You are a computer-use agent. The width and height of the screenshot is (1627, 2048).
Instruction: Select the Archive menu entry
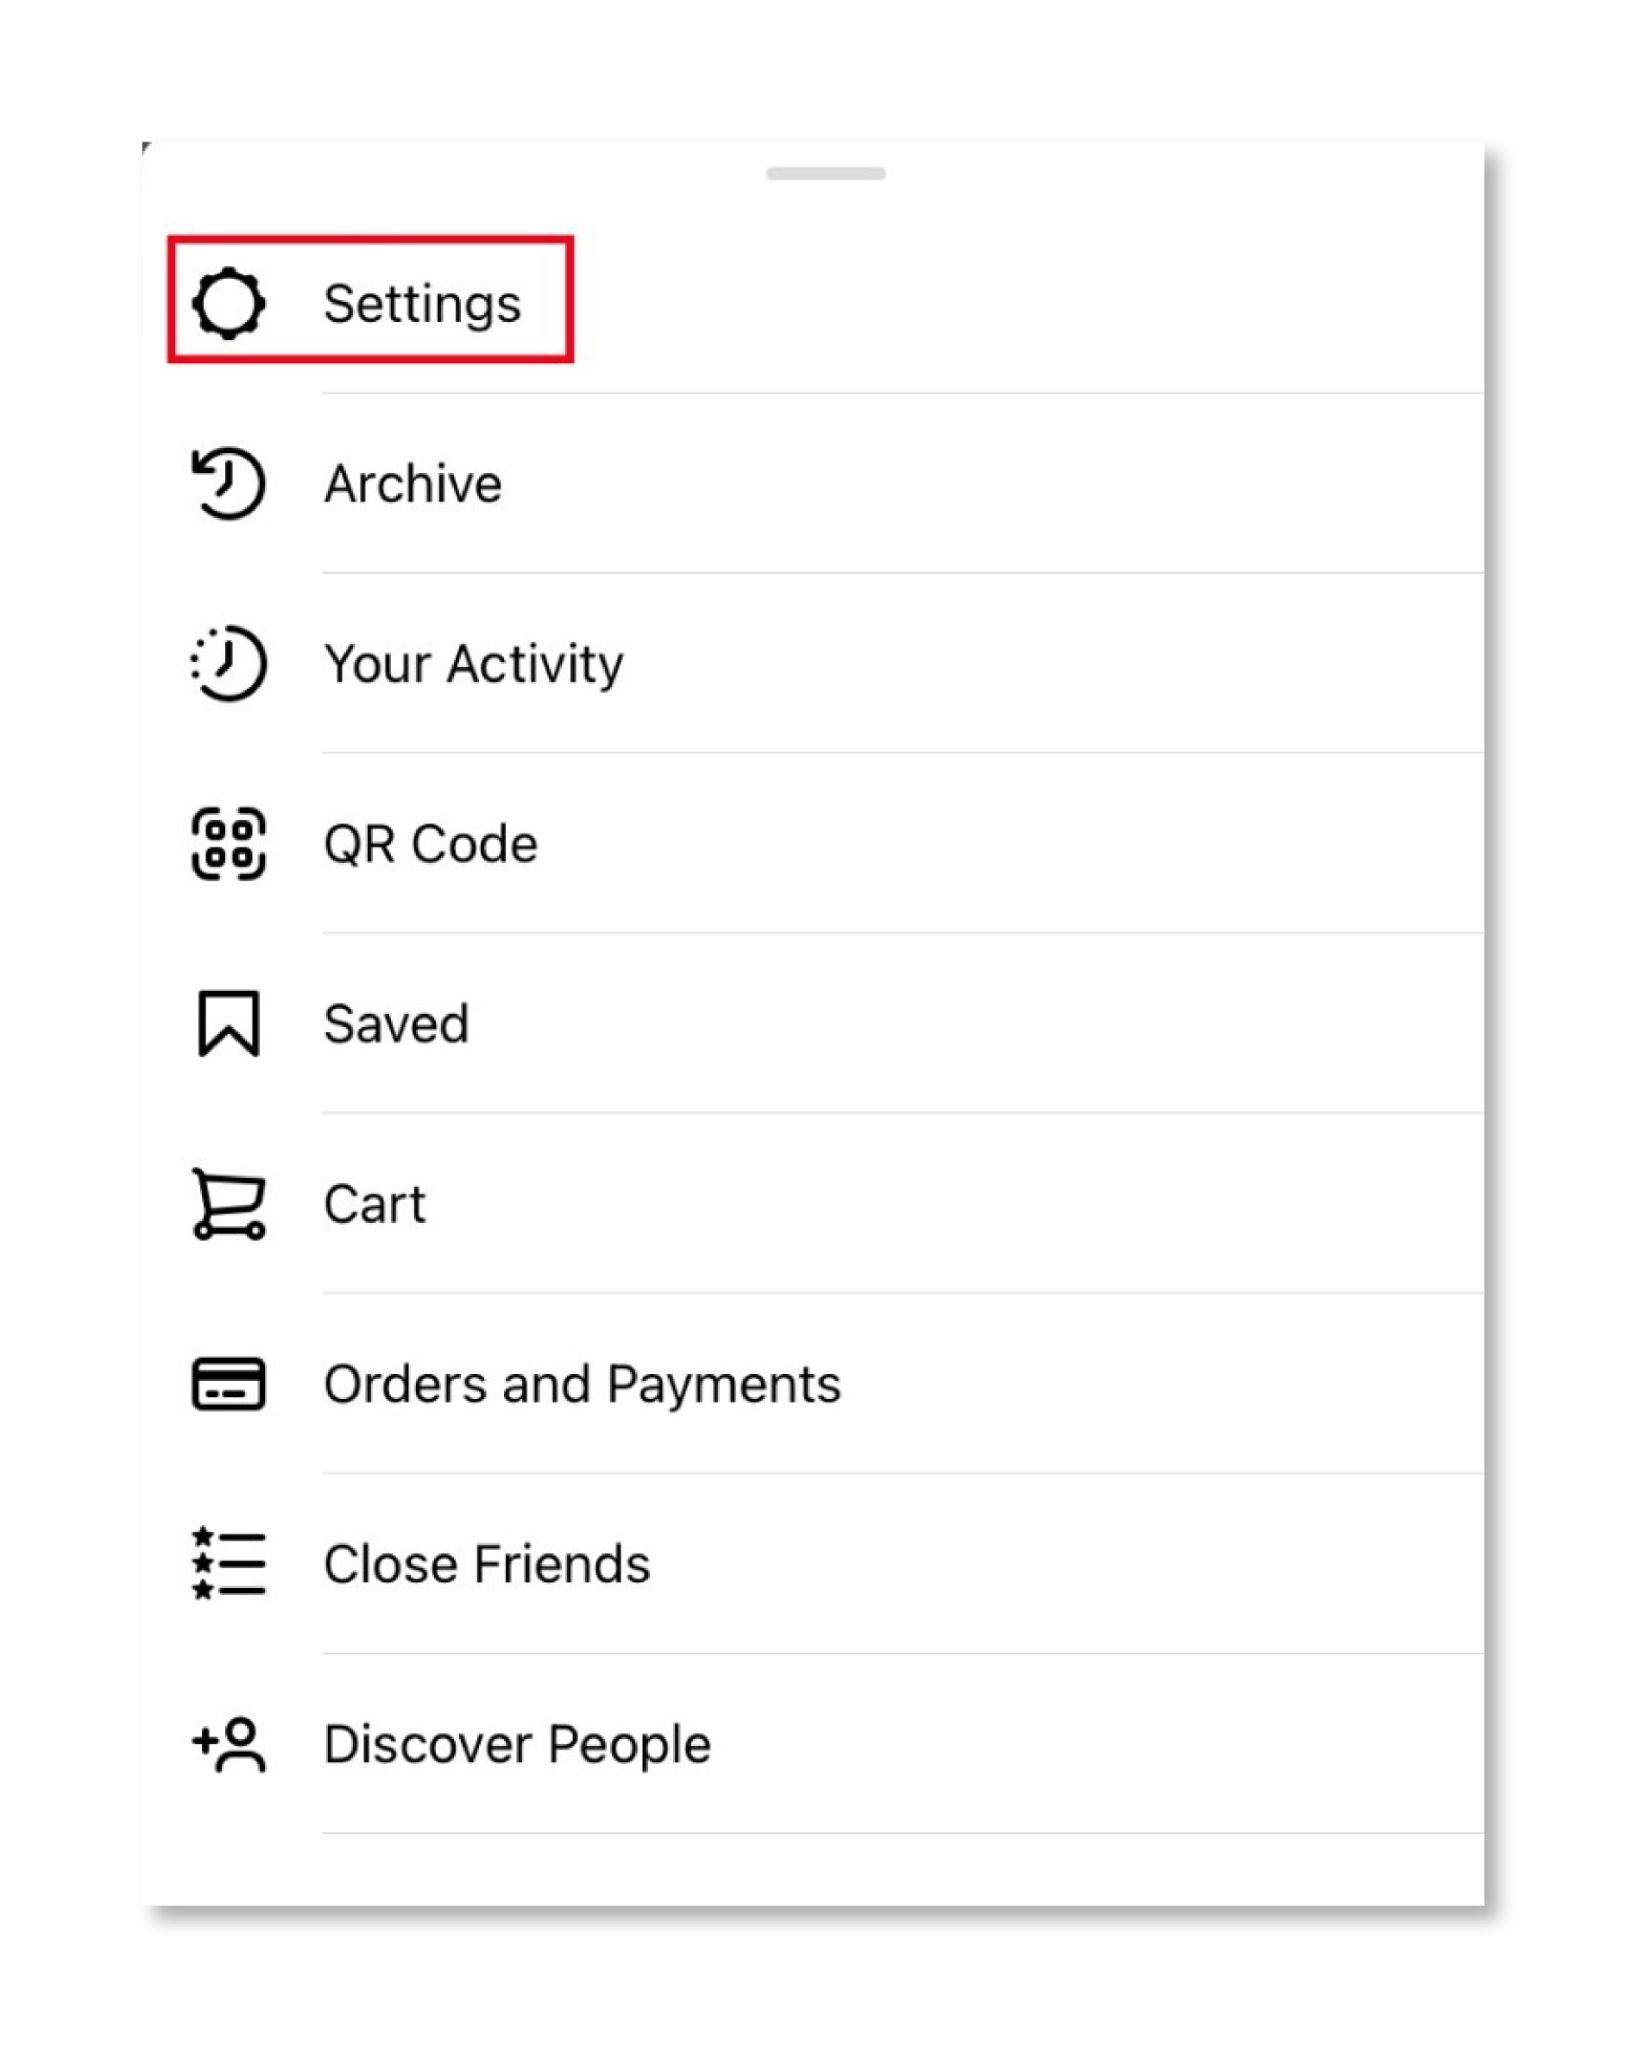click(412, 483)
